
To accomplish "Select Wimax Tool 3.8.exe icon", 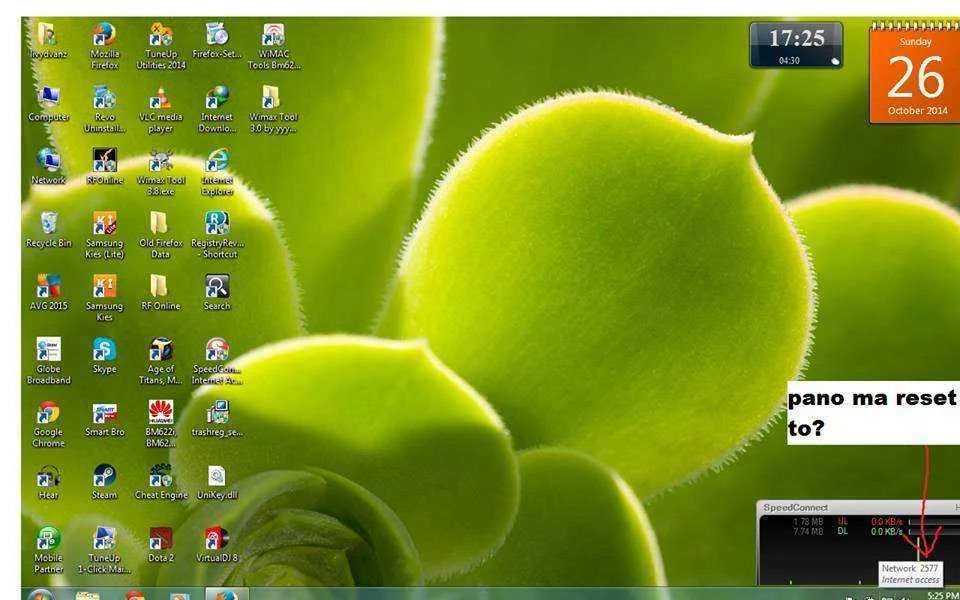I will pos(160,172).
